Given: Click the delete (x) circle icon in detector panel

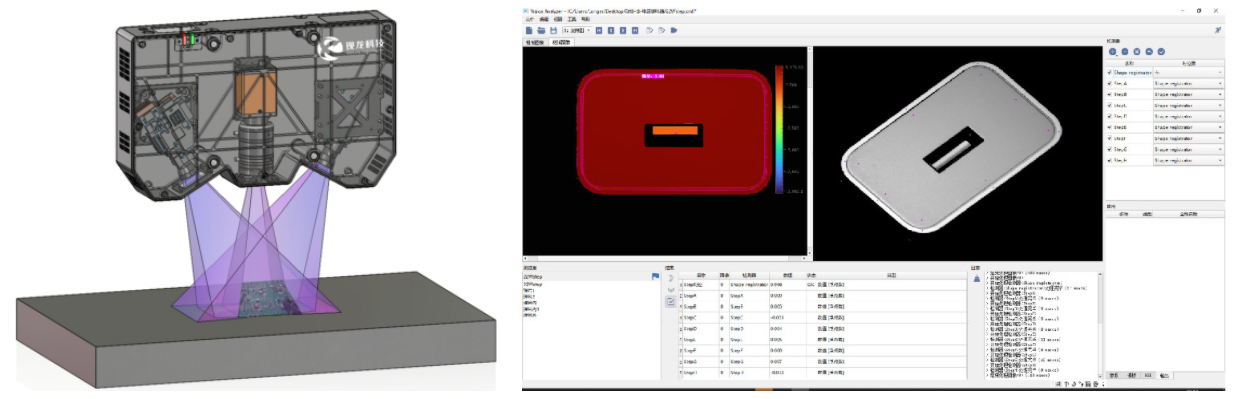Looking at the screenshot, I should 1136,52.
